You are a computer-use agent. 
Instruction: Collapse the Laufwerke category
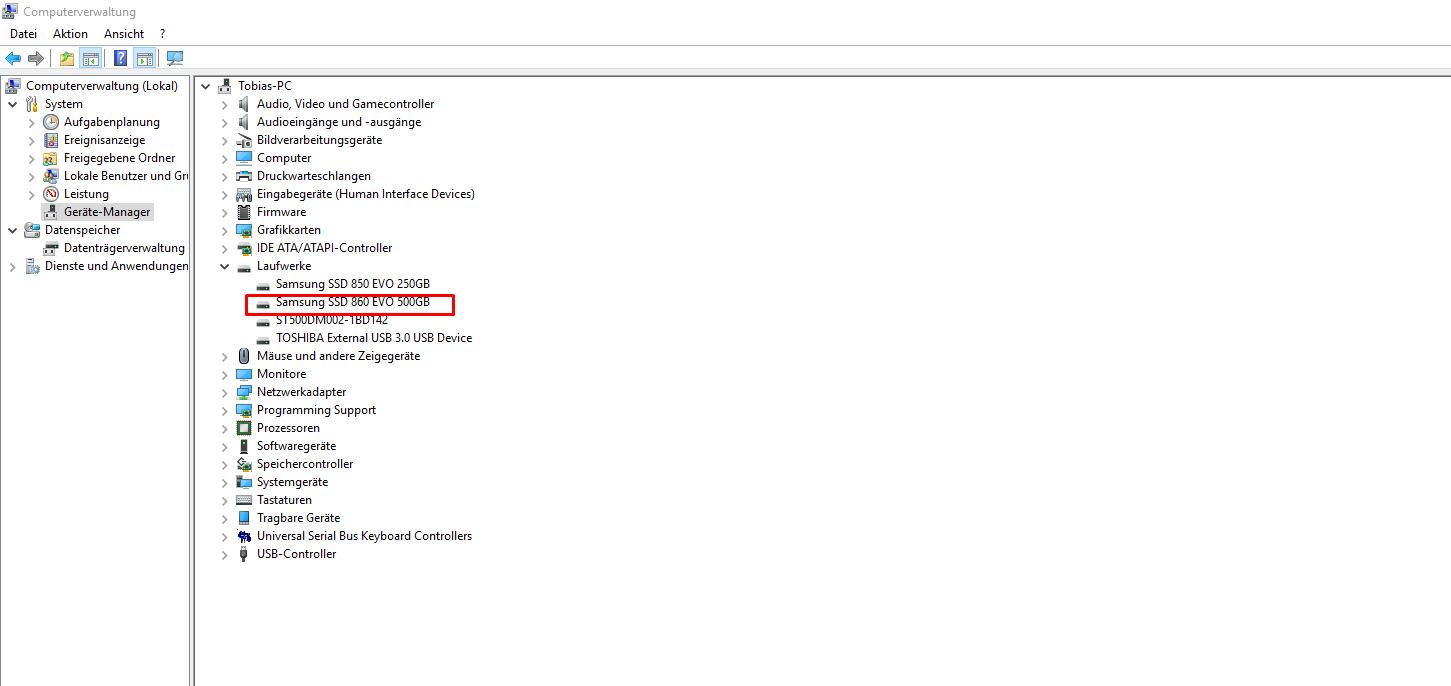click(225, 266)
